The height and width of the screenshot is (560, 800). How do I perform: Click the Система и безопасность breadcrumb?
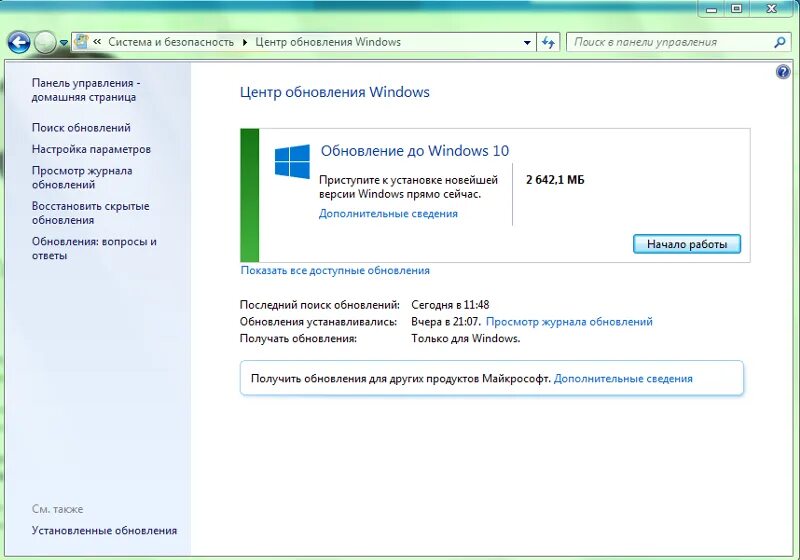tap(171, 42)
